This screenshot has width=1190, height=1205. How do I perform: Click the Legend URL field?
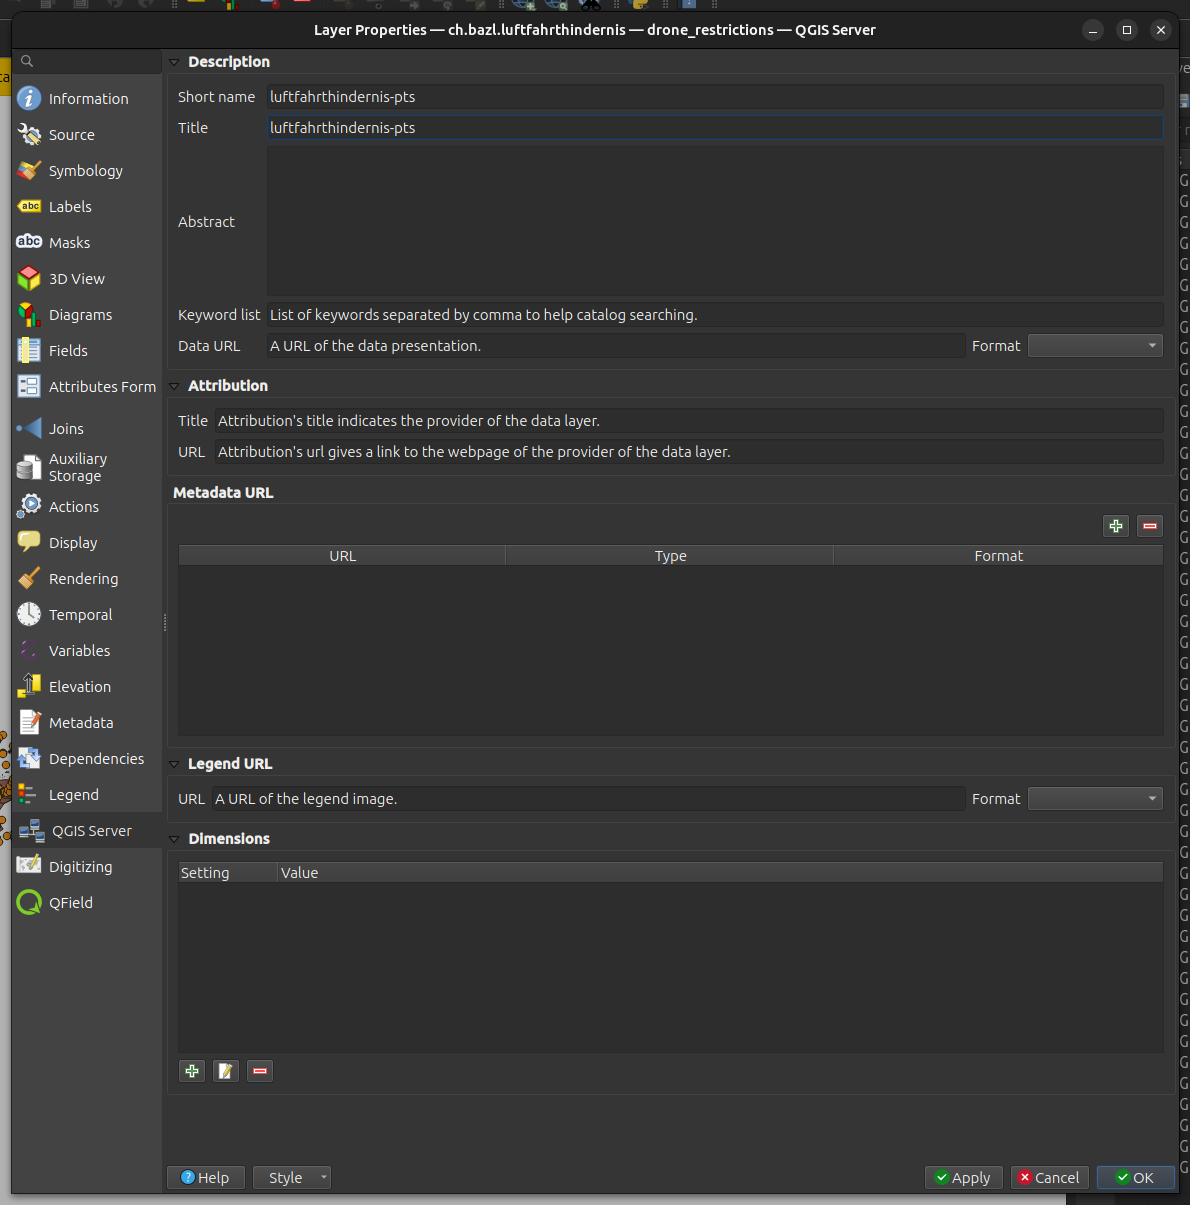click(x=588, y=799)
